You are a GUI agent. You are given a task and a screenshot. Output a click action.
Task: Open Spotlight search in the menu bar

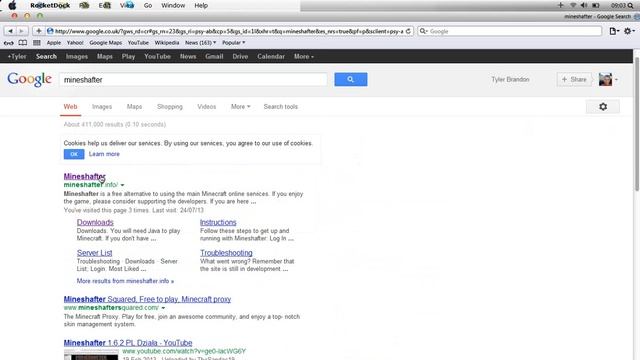[x=631, y=5]
